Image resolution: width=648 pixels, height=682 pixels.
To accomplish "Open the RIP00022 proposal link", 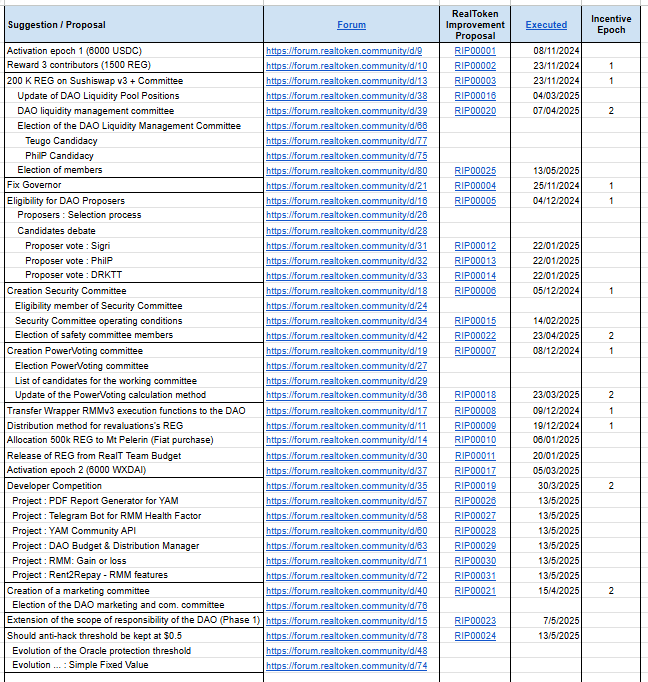I will [x=475, y=336].
